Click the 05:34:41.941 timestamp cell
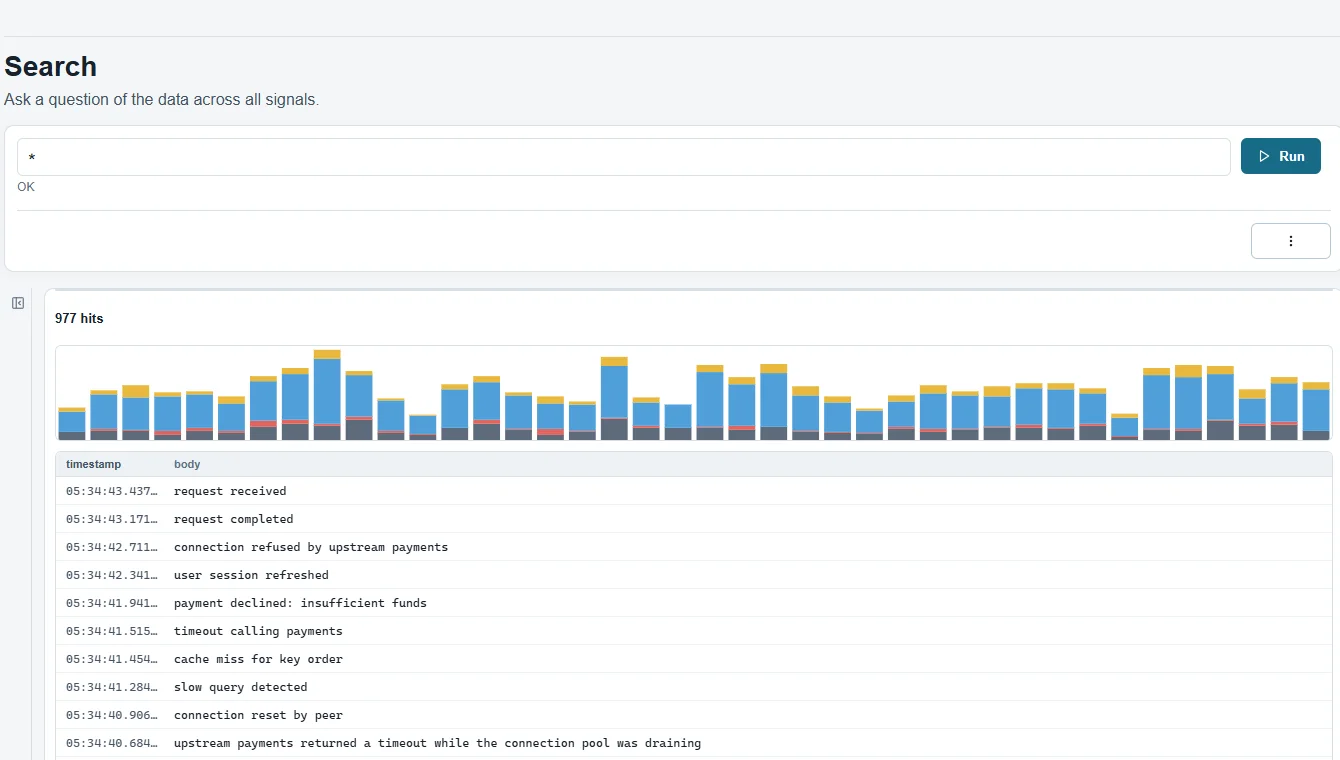The image size is (1340, 760). click(112, 603)
